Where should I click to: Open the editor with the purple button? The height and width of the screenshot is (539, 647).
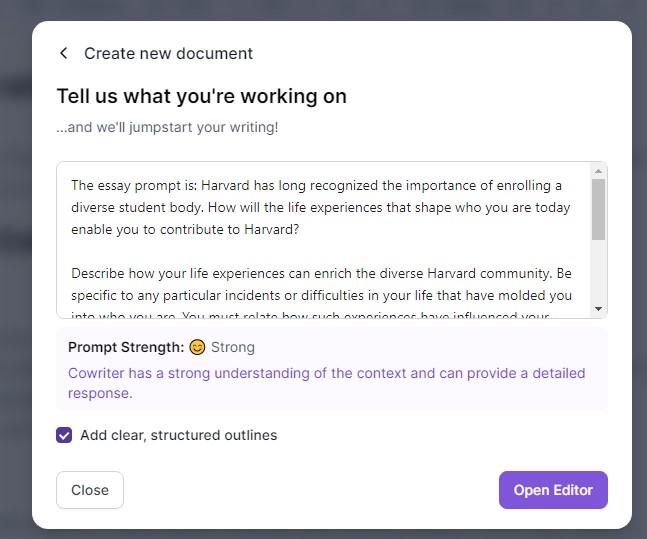[553, 490]
